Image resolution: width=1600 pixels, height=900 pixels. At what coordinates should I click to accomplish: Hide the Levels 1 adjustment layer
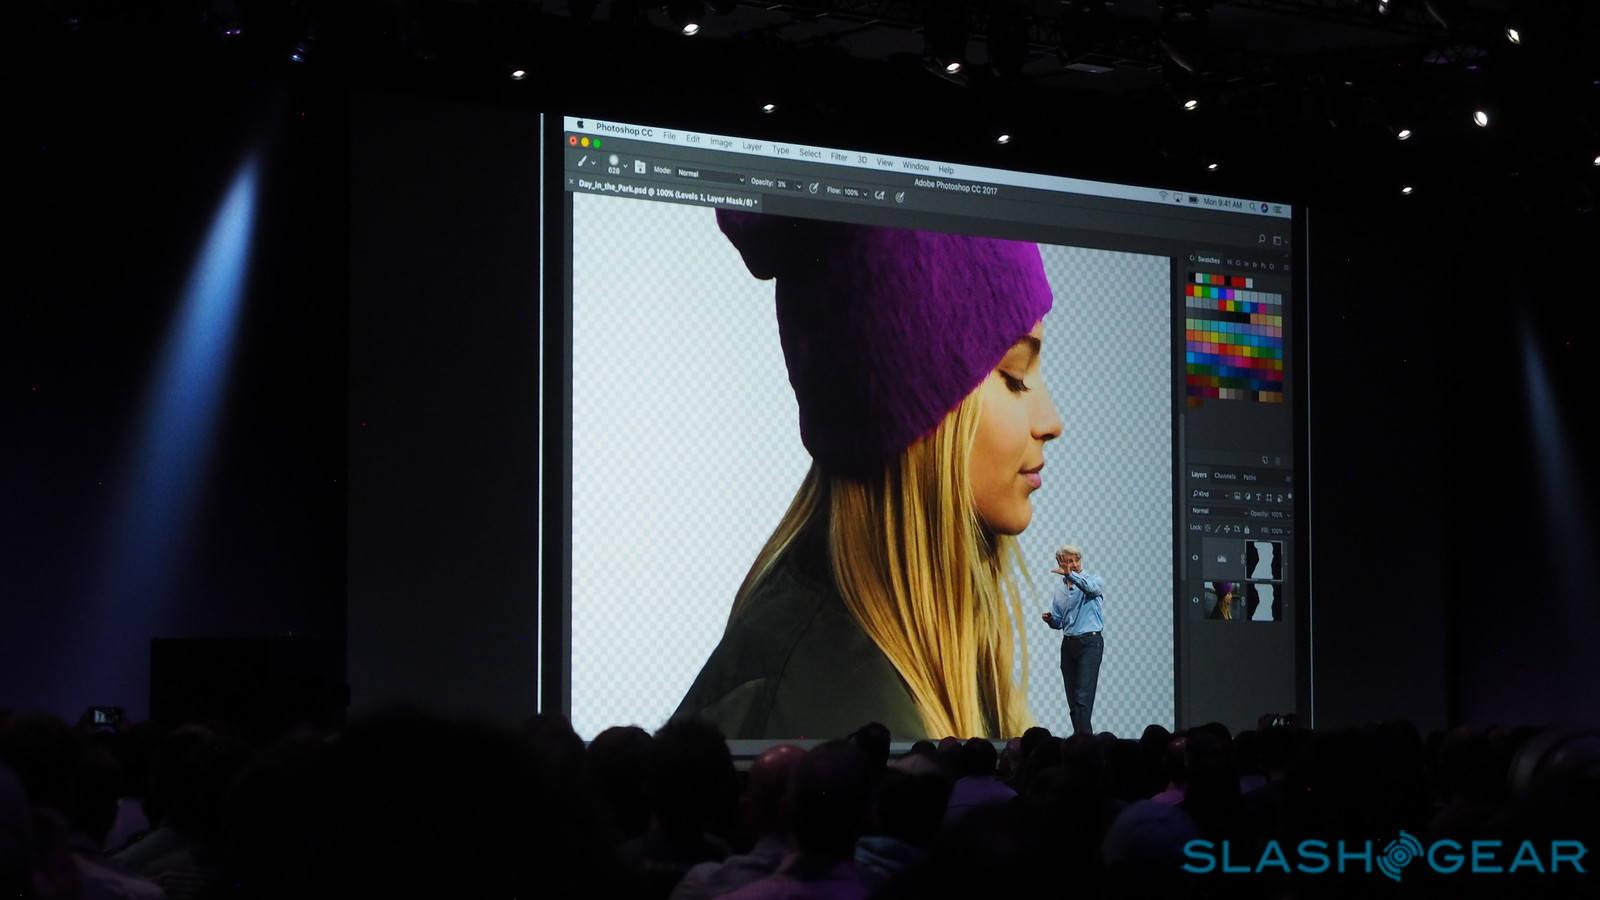coord(1195,558)
